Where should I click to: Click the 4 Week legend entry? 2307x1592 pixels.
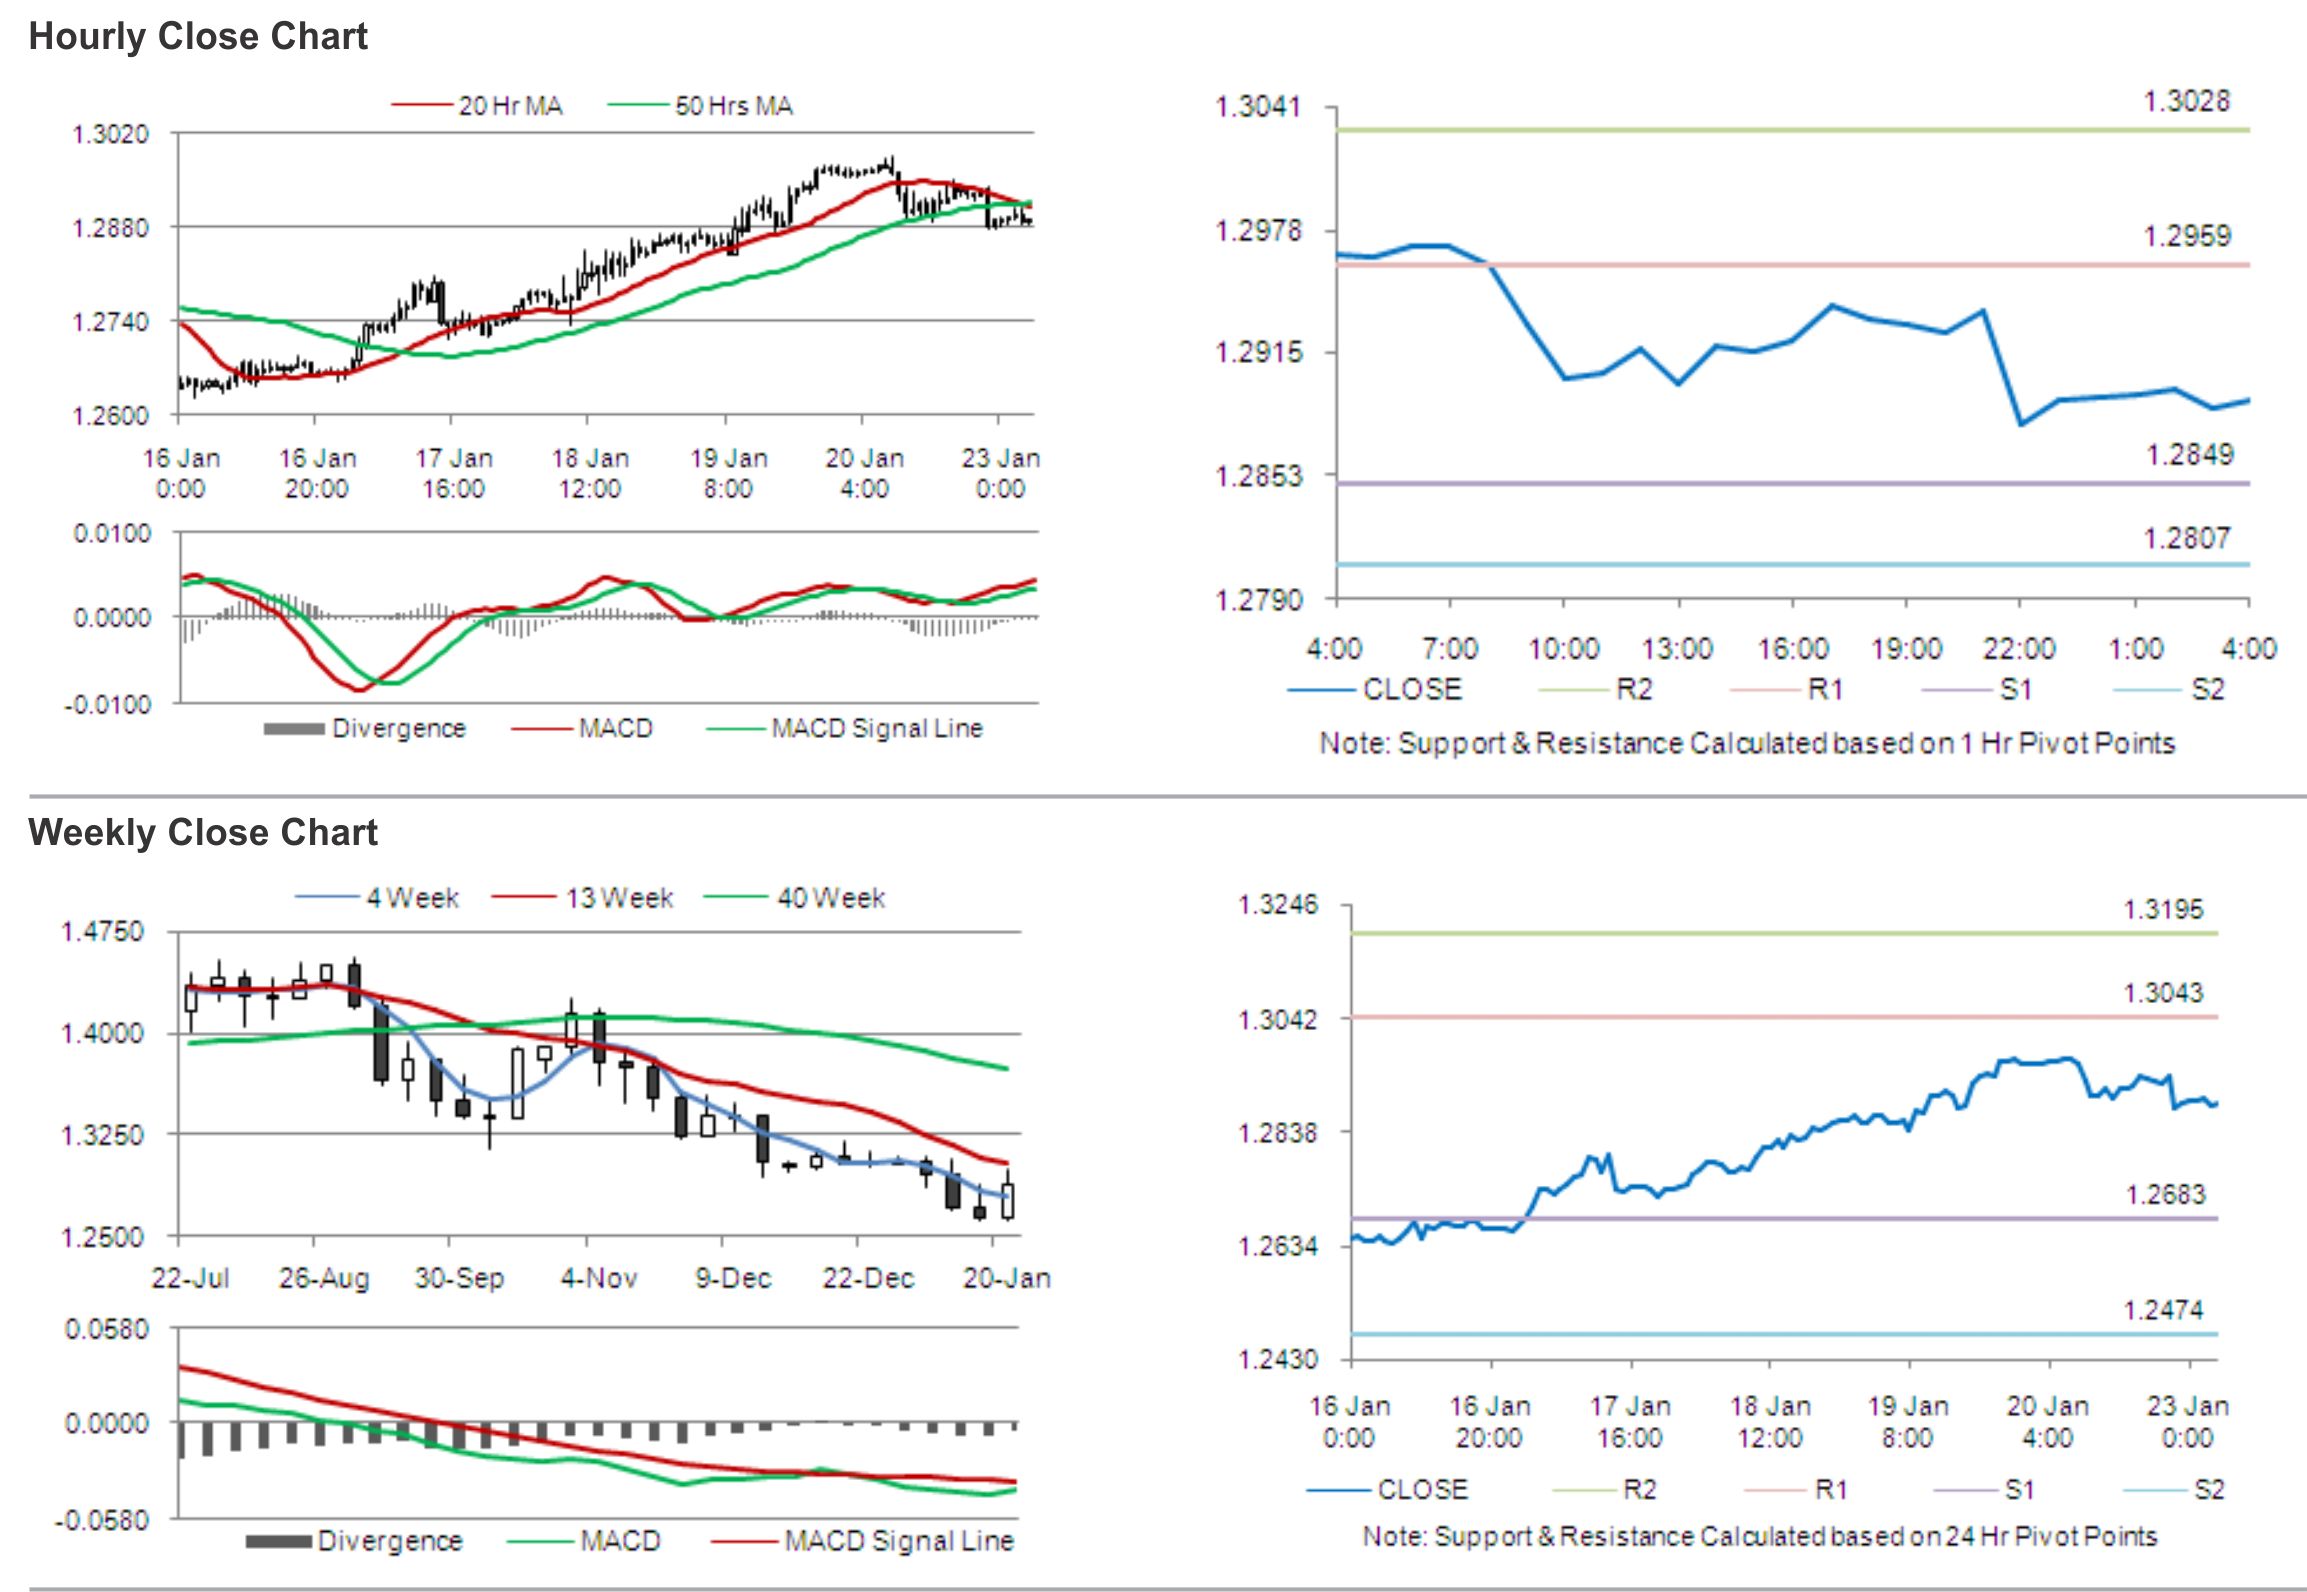click(377, 898)
